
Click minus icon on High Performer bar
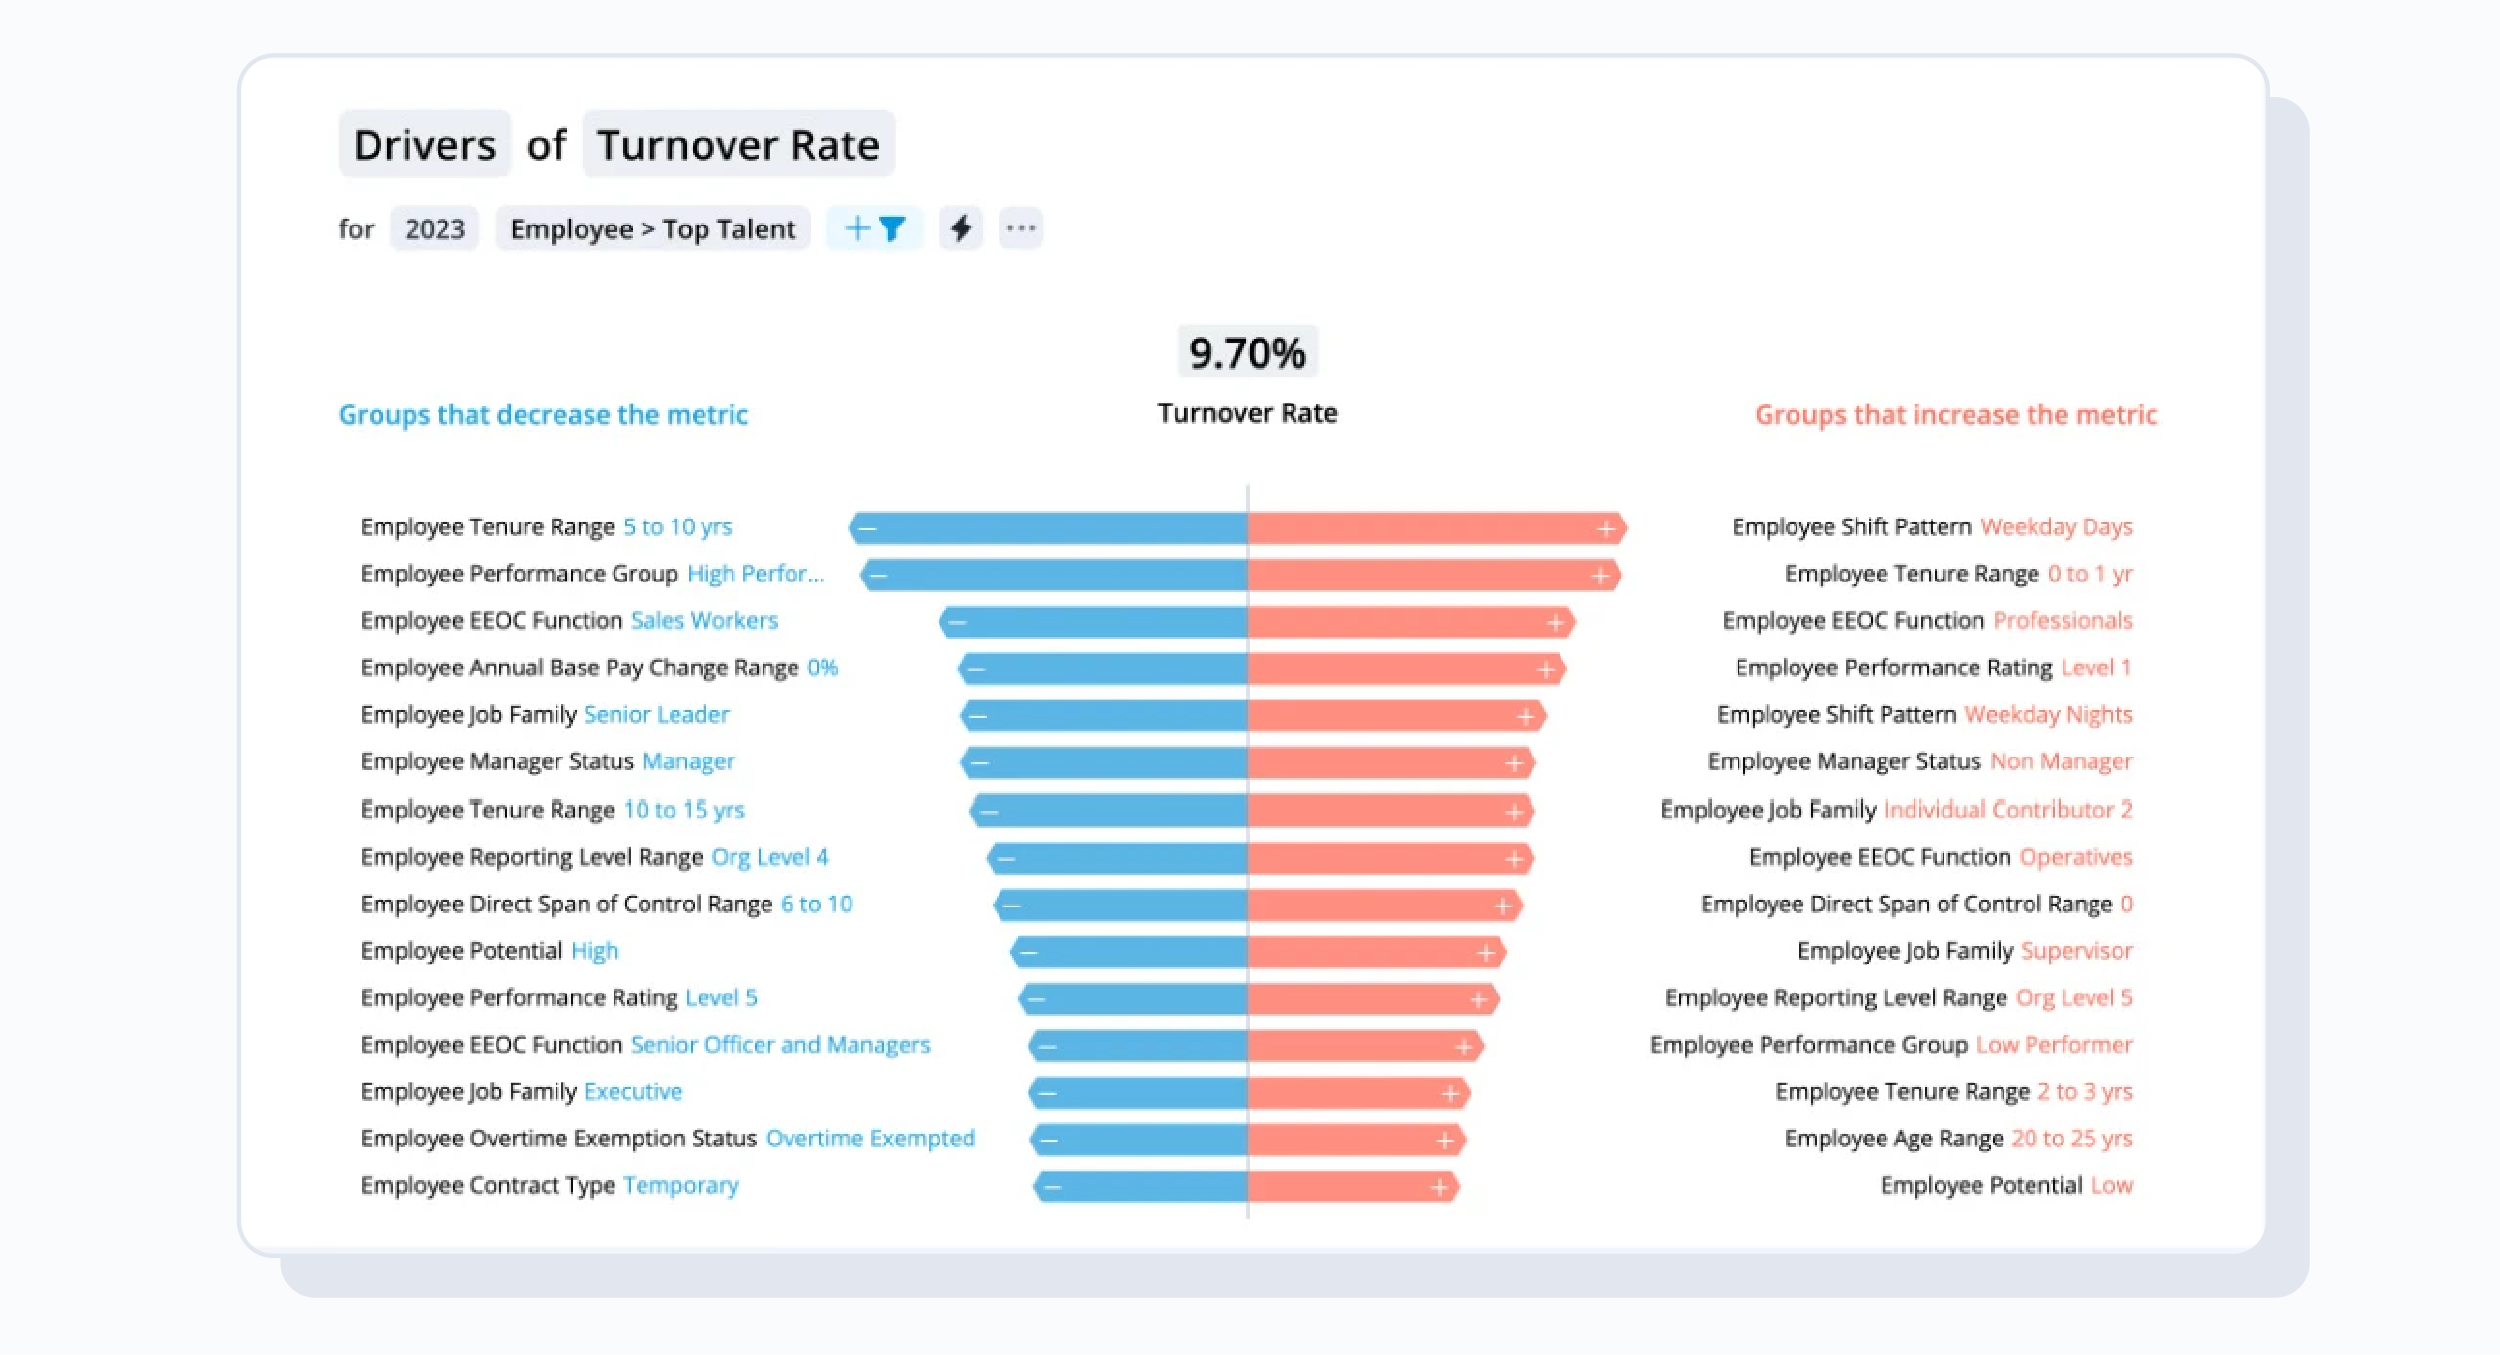(879, 575)
